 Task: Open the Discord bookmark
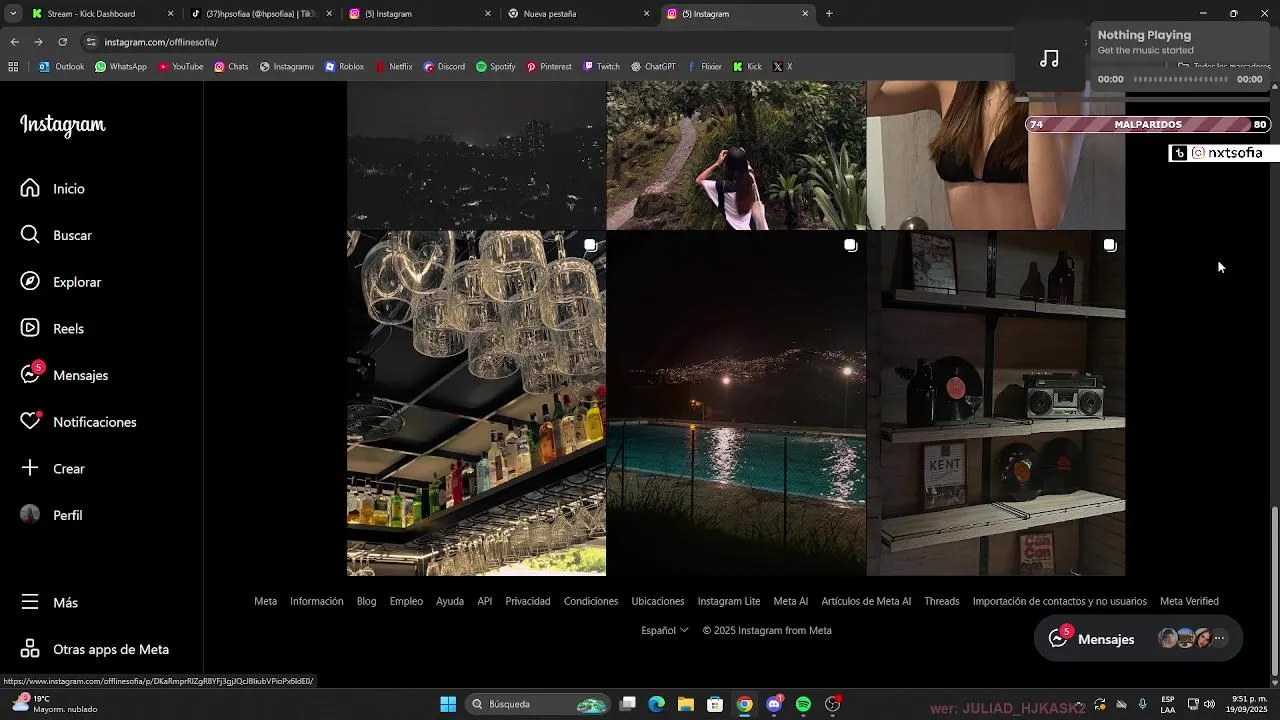pyautogui.click(x=444, y=67)
